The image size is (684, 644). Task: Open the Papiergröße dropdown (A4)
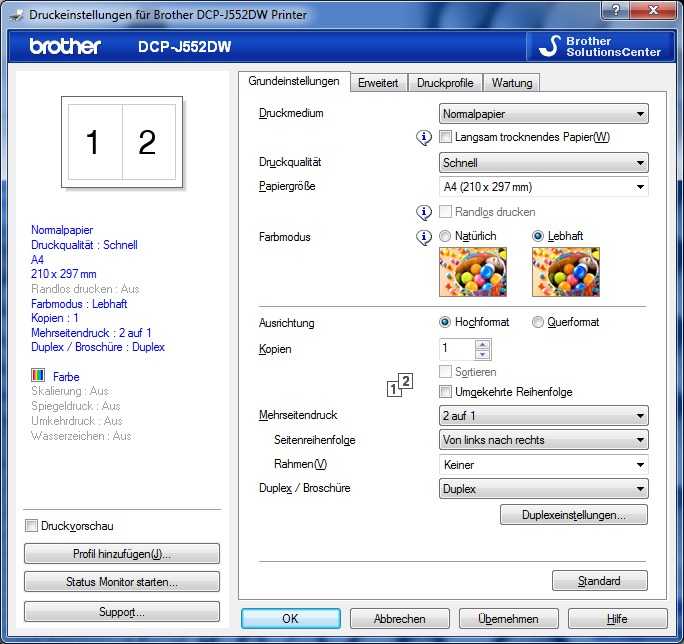544,187
